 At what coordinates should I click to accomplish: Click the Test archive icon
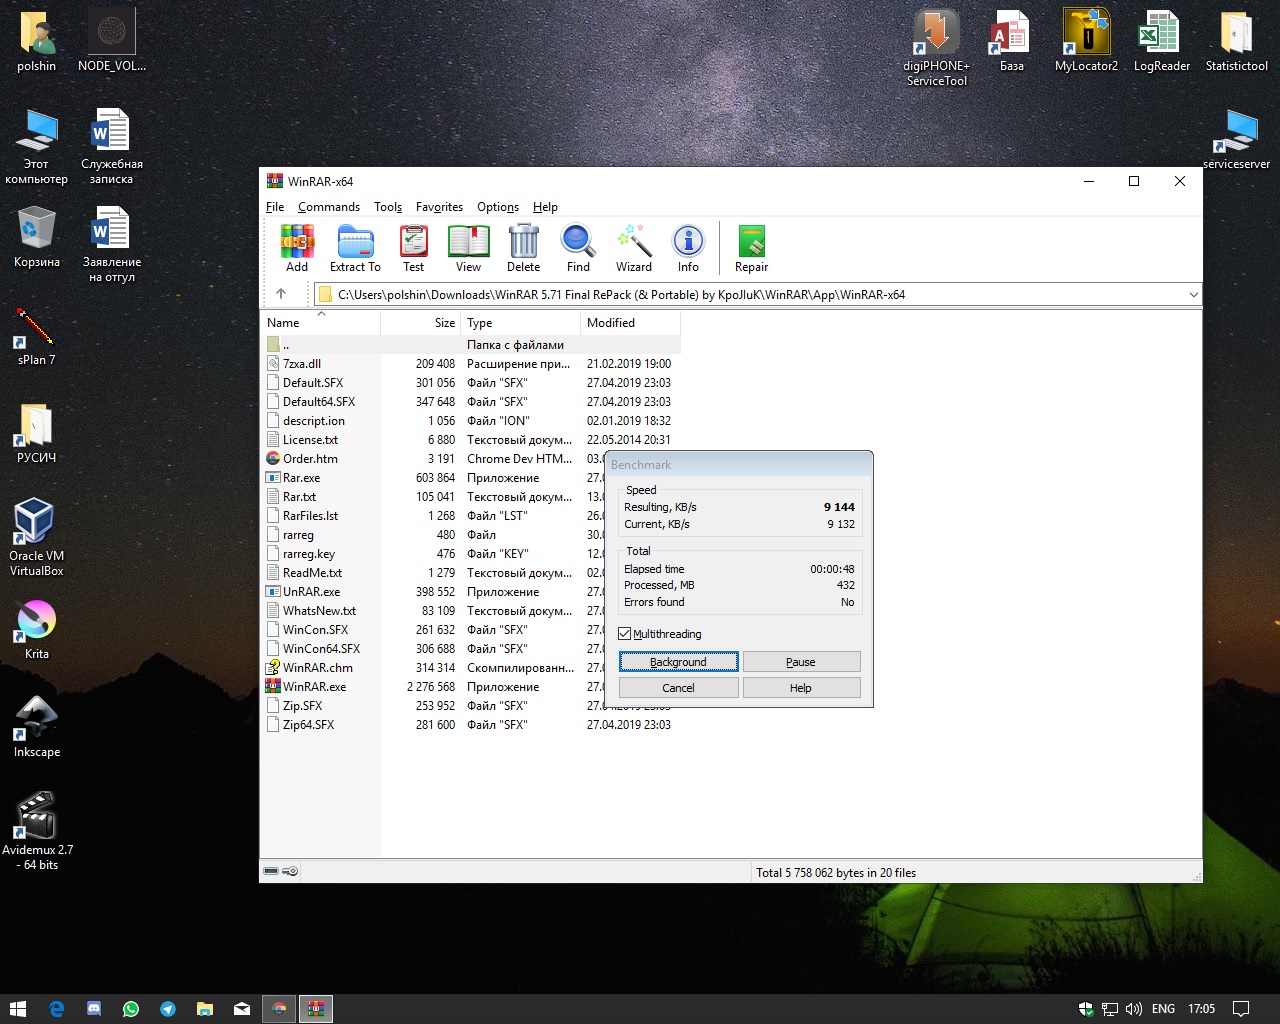[x=413, y=243]
